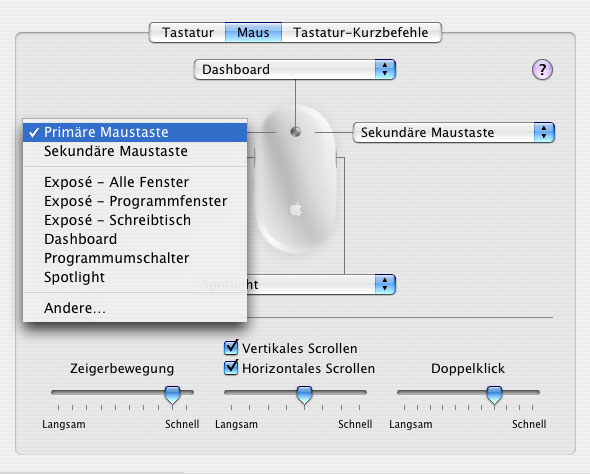Open the help question mark button
This screenshot has width=590, height=474.
click(x=542, y=70)
